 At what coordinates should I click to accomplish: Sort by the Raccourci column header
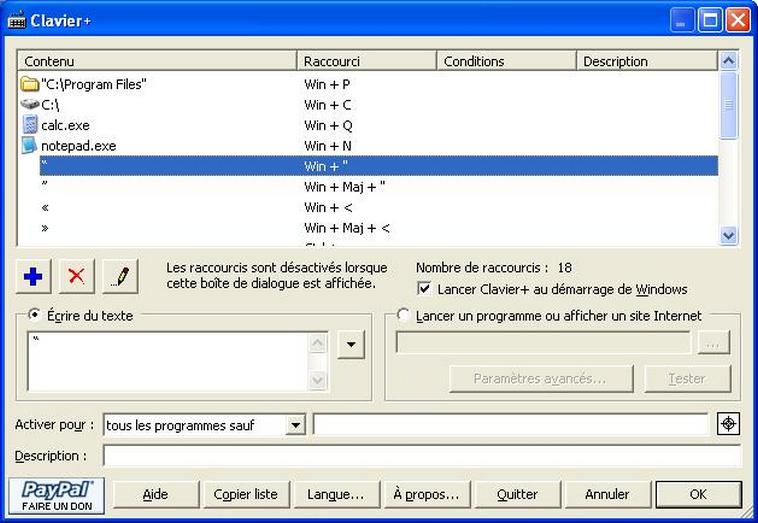tap(367, 61)
